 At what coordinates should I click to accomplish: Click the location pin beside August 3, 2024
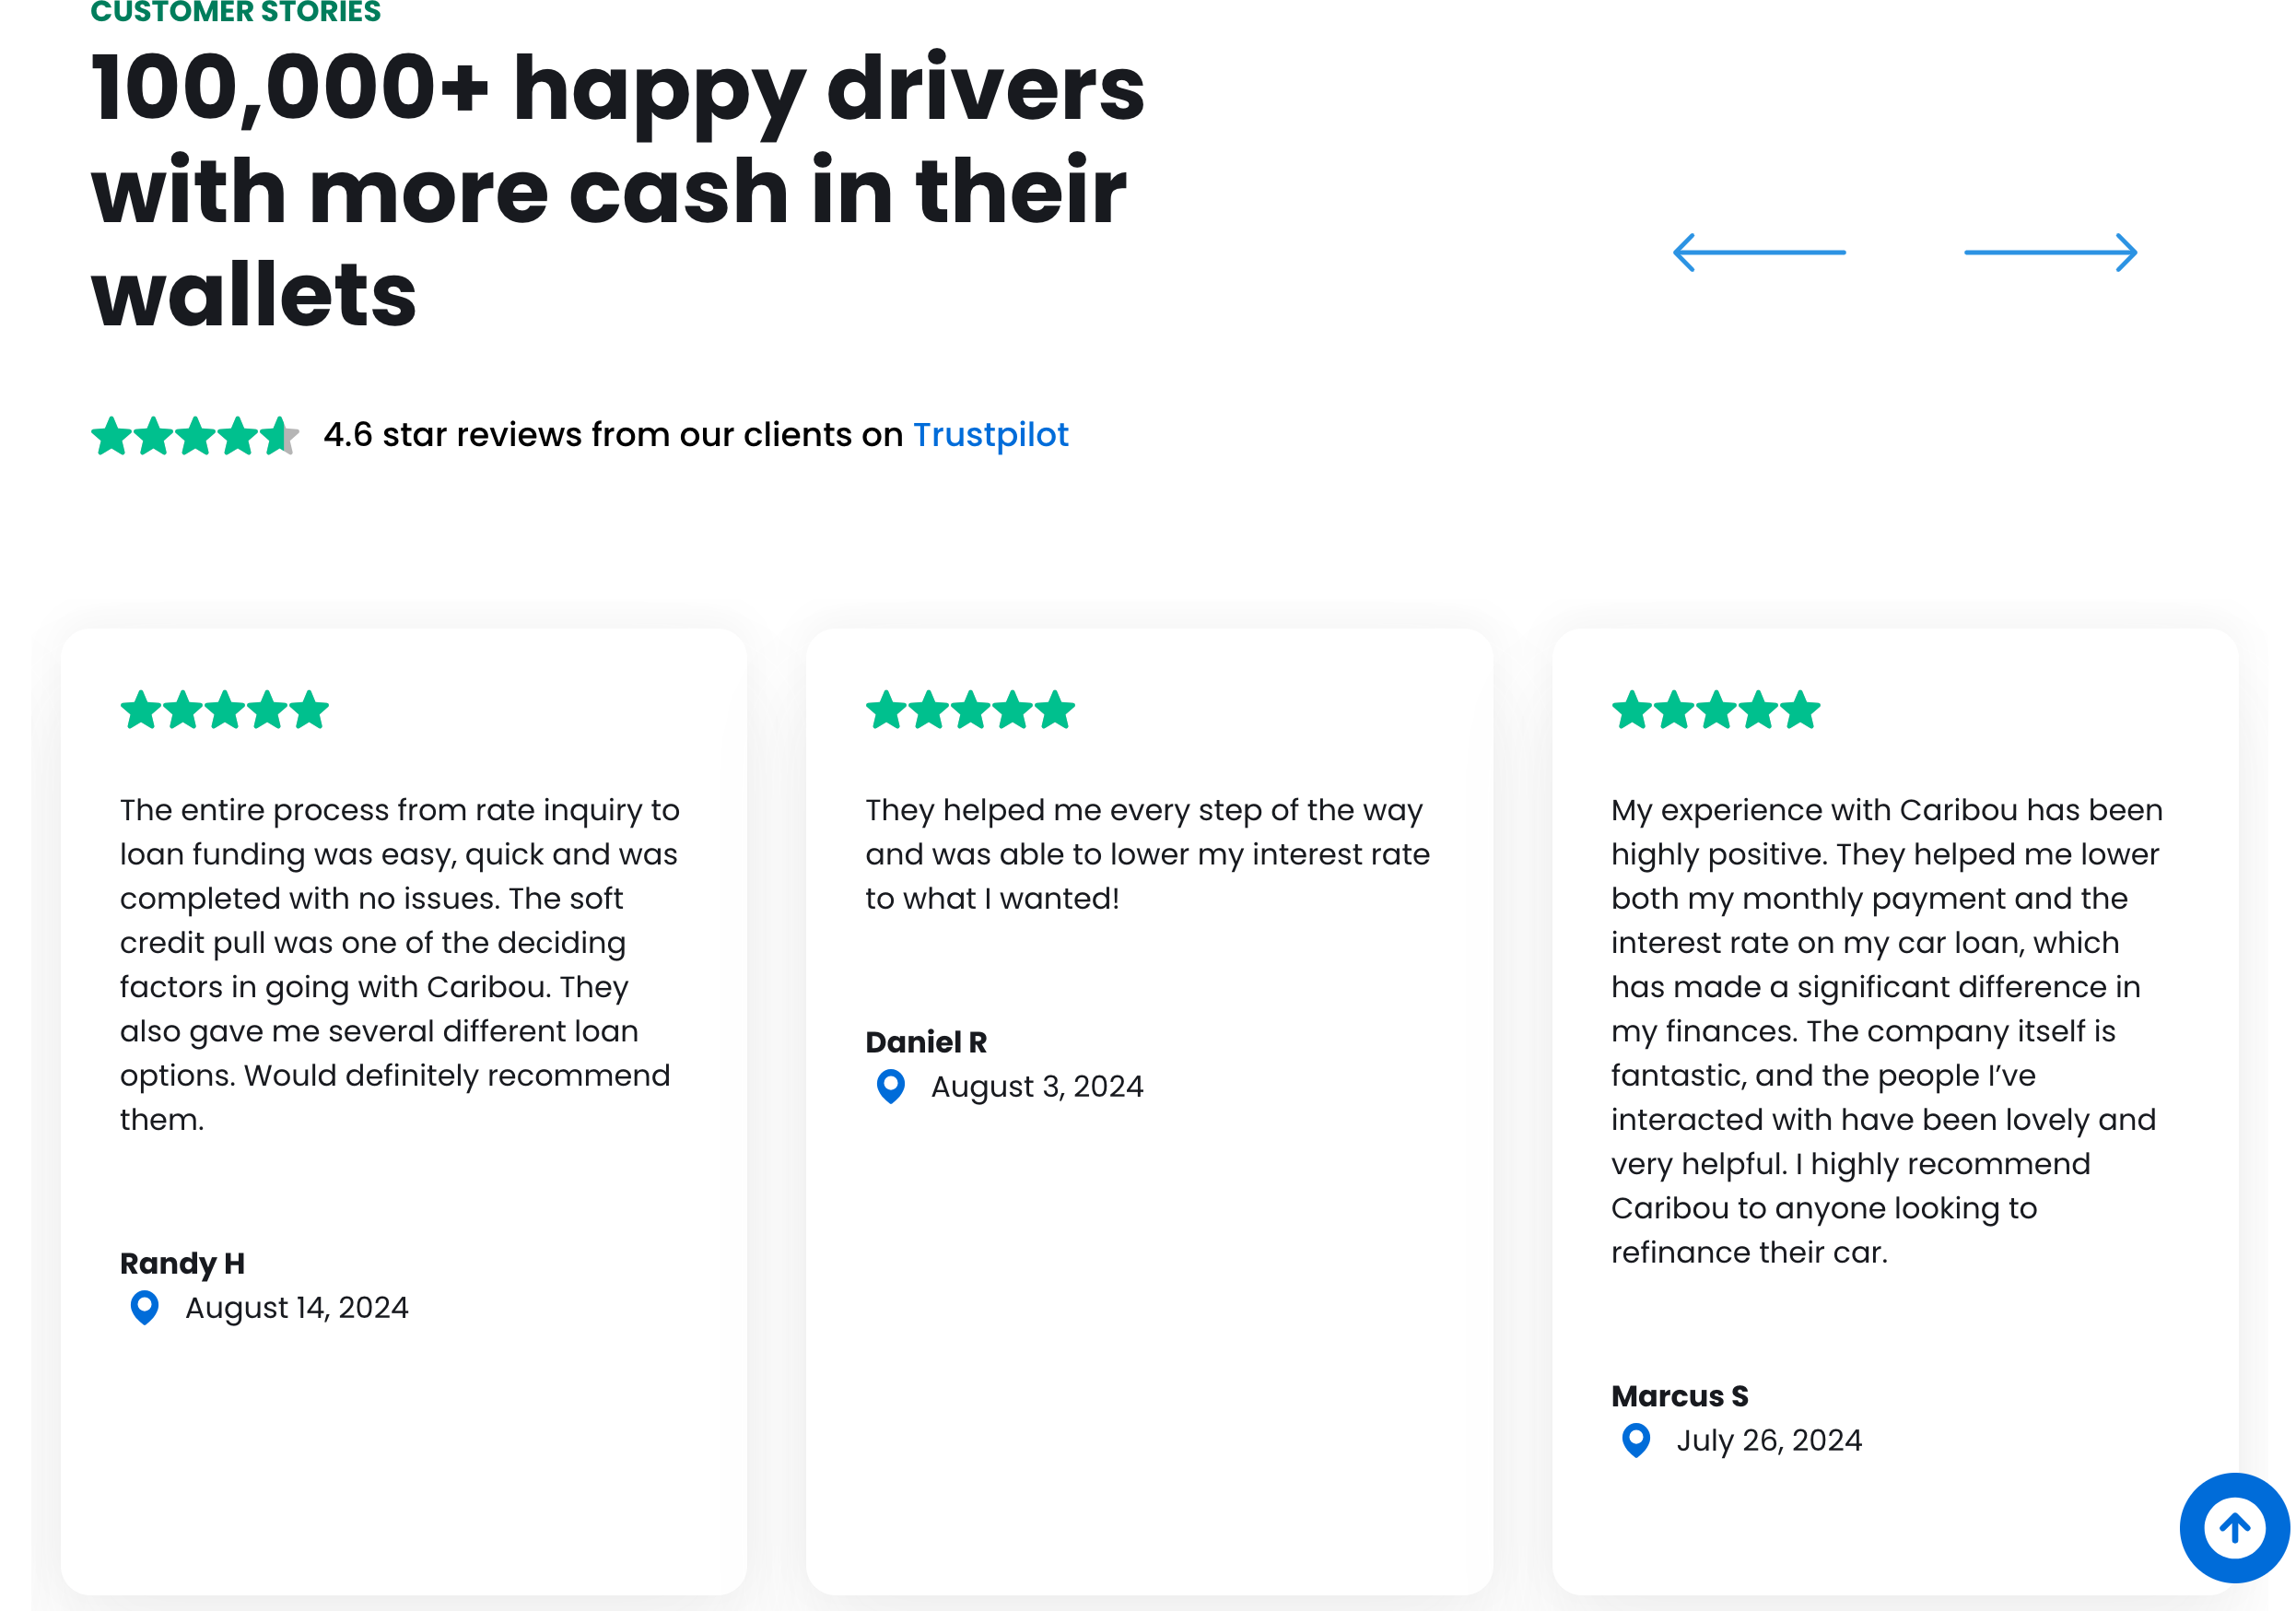click(890, 1086)
